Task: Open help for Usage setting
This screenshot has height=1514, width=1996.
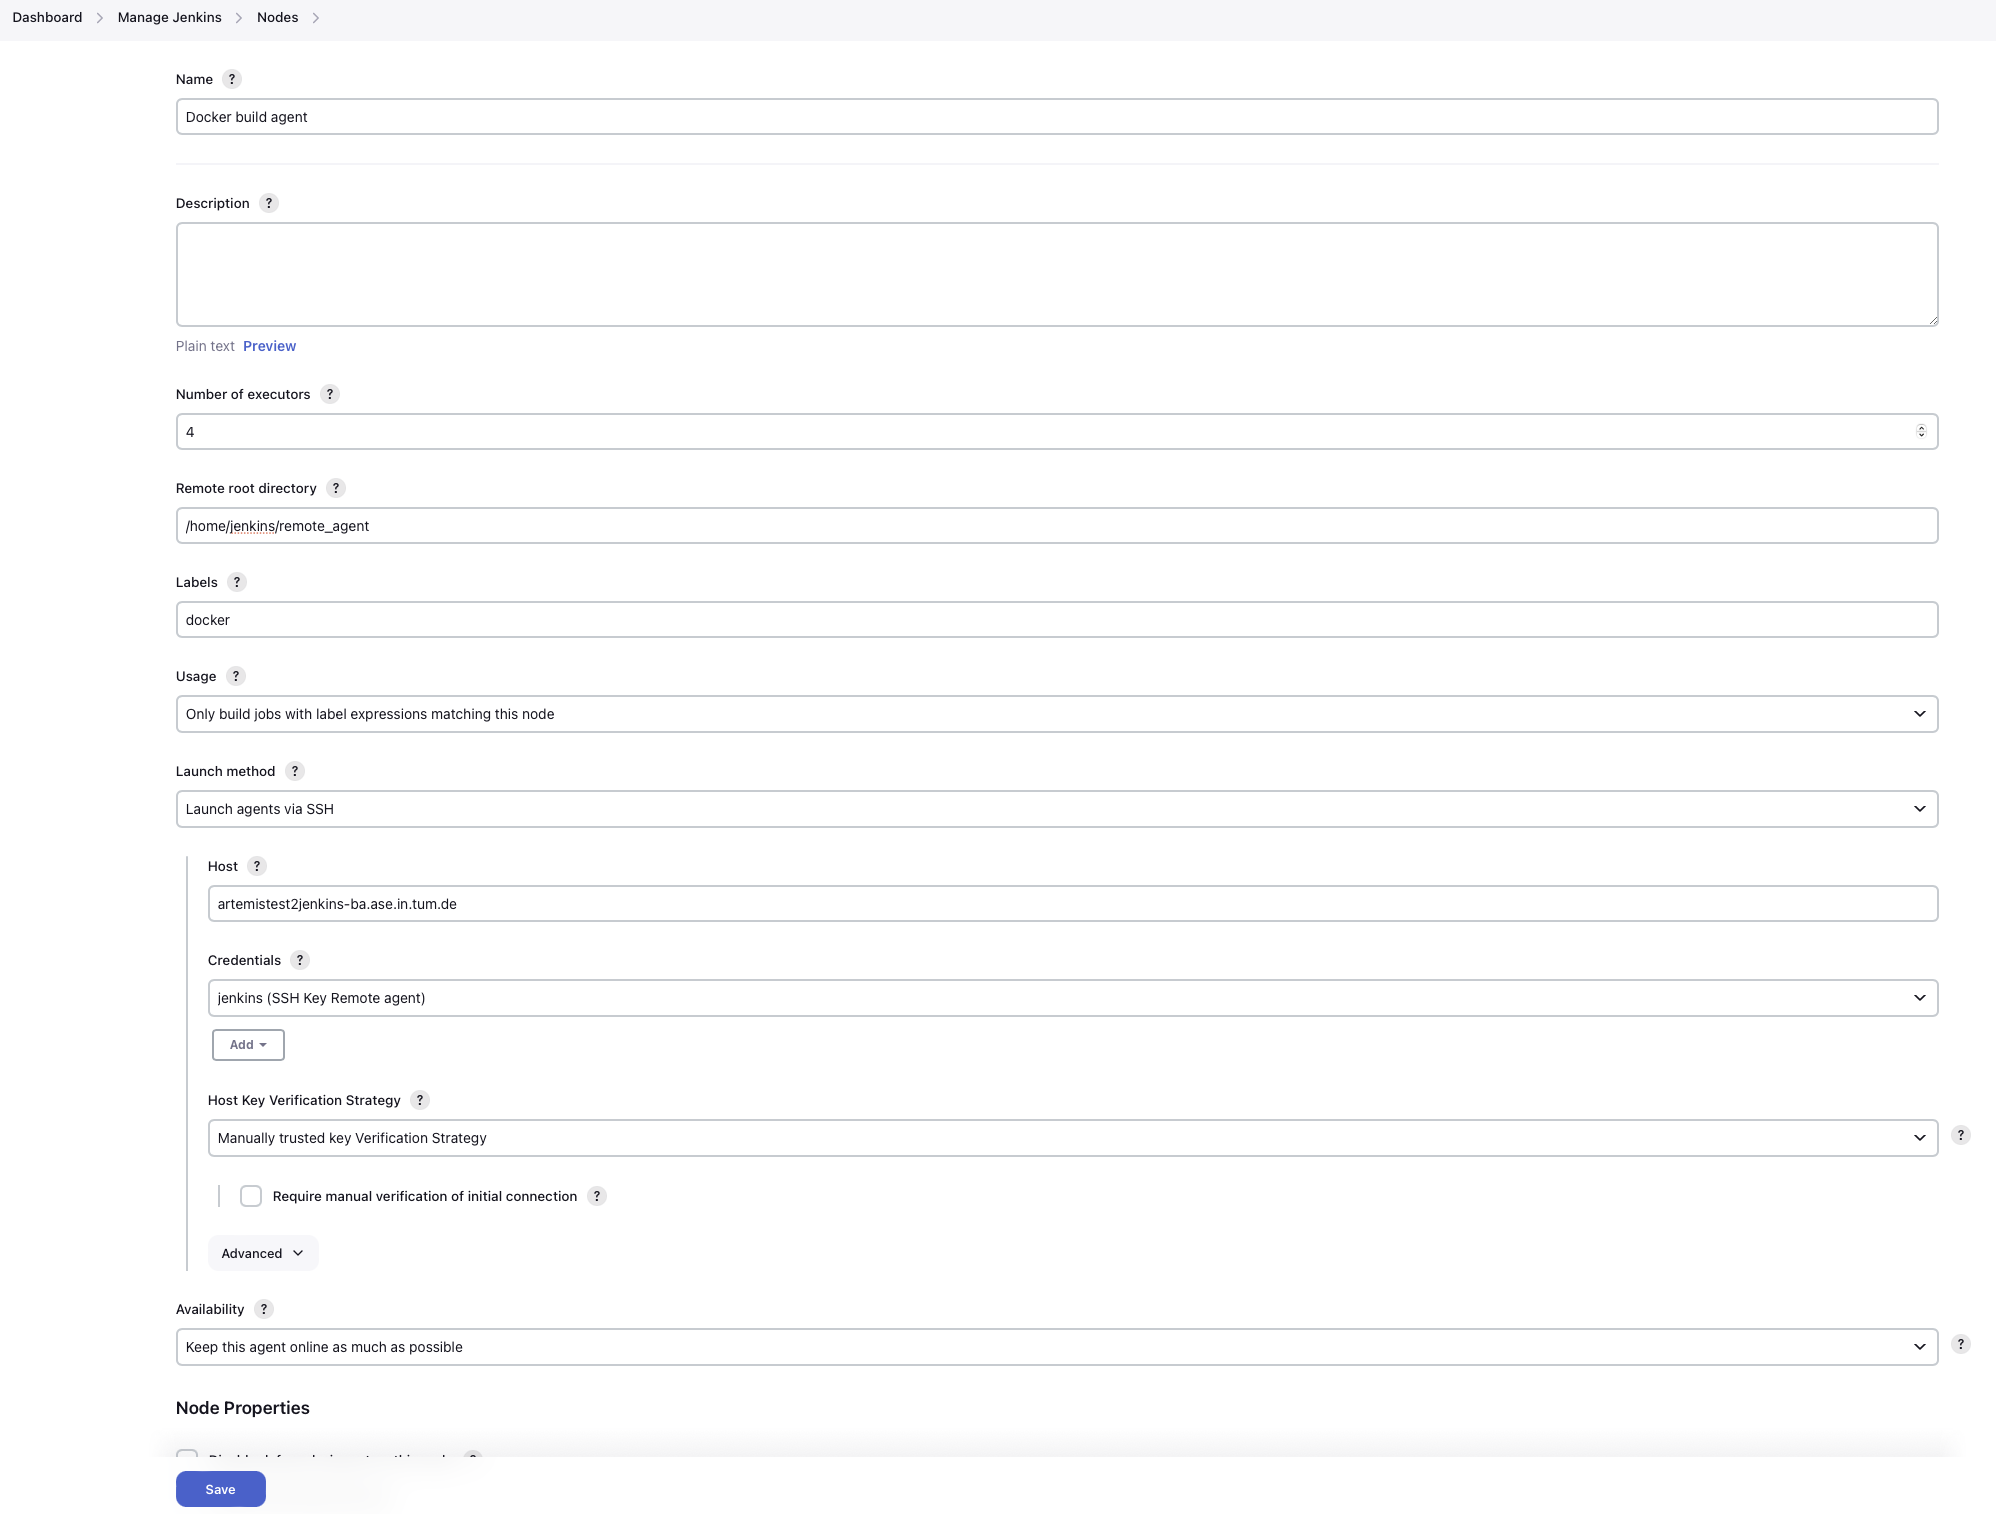Action: click(236, 676)
